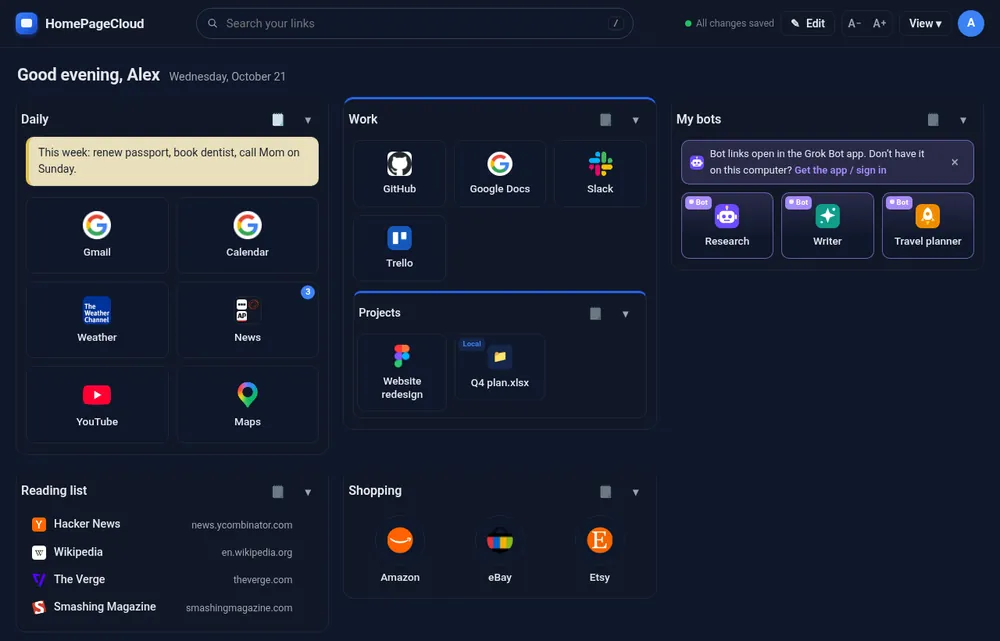The height and width of the screenshot is (641, 1000).
Task: Launch the Writer bot
Action: pos(827,226)
